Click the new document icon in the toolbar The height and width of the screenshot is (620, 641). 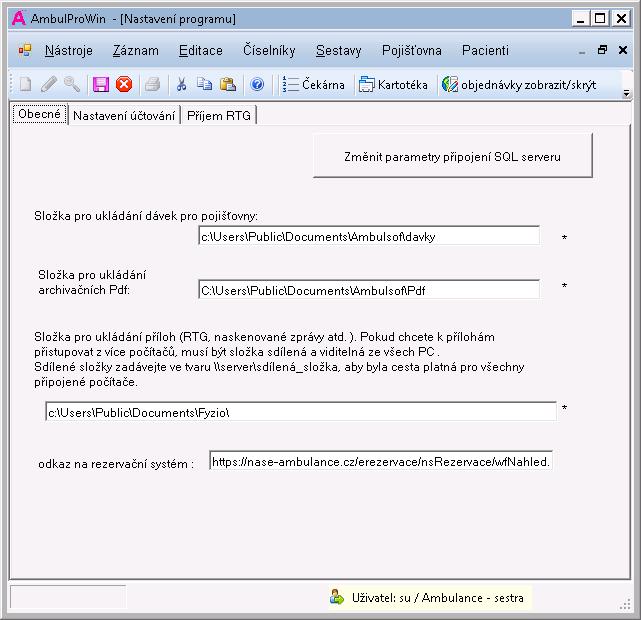pos(25,84)
